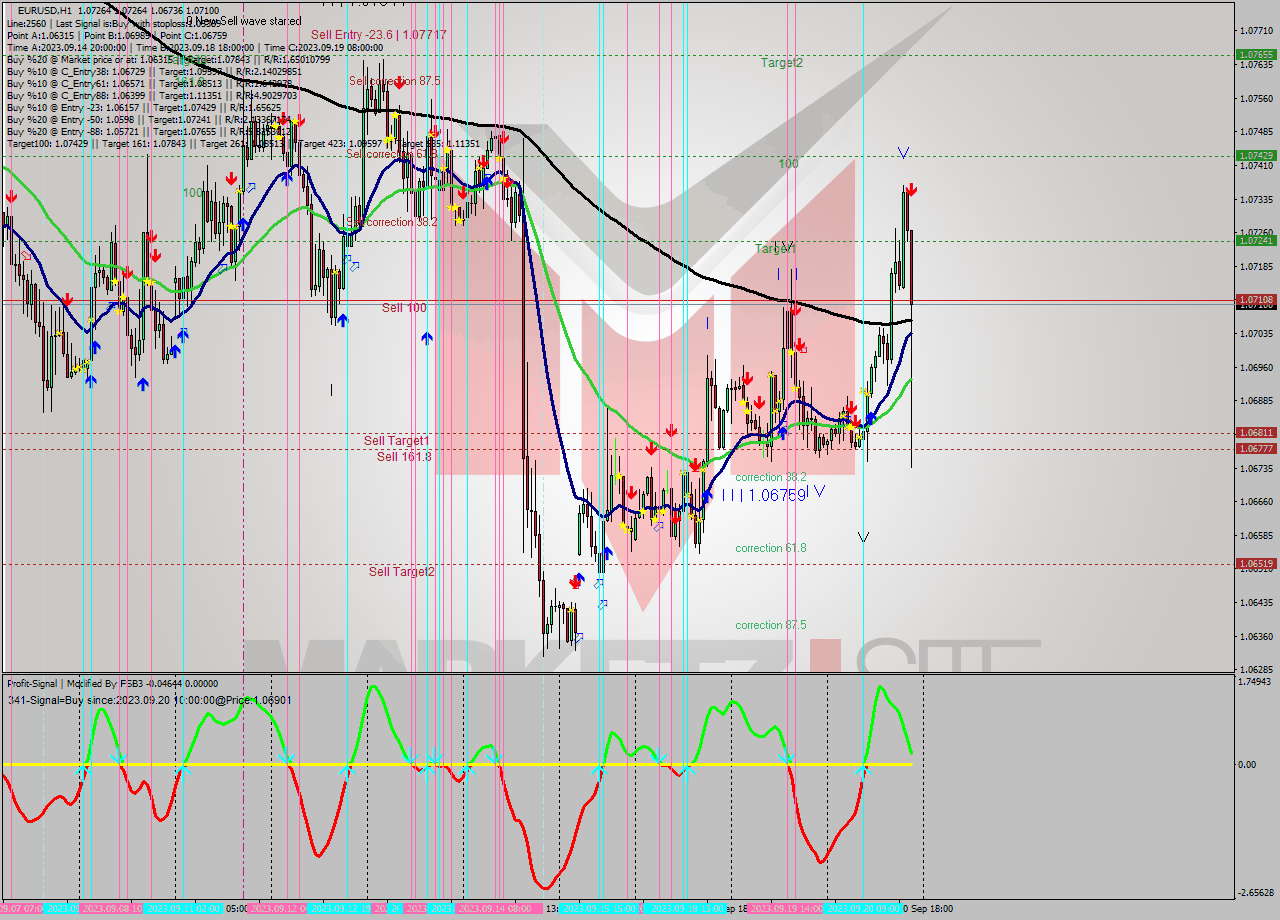The width and height of the screenshot is (1280, 920).
Task: Click the blue 'I I I 1.06759' wave label
Action: pos(764,495)
